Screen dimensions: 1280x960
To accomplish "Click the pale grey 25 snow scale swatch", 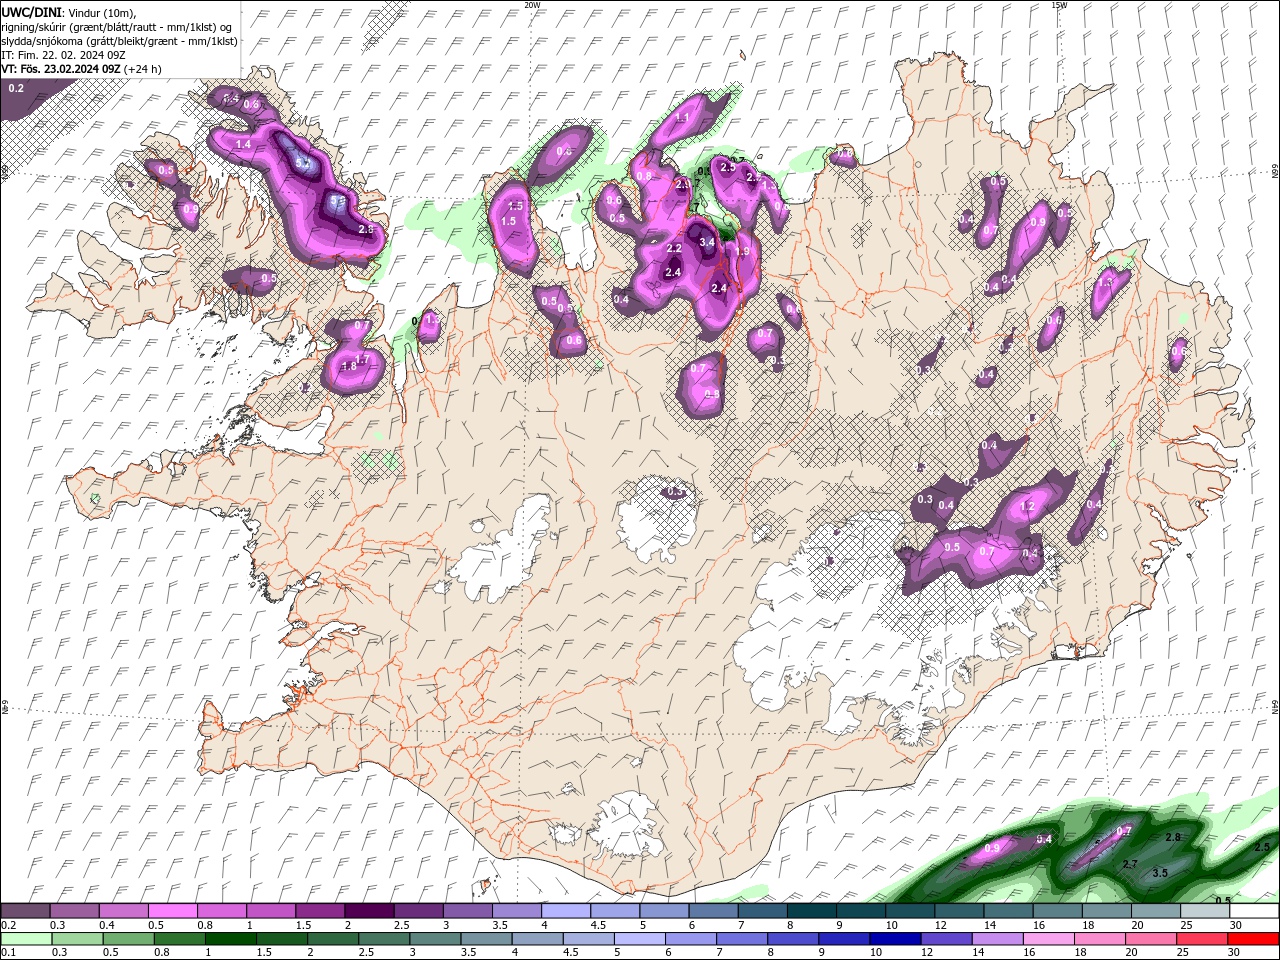I will click(x=1203, y=911).
